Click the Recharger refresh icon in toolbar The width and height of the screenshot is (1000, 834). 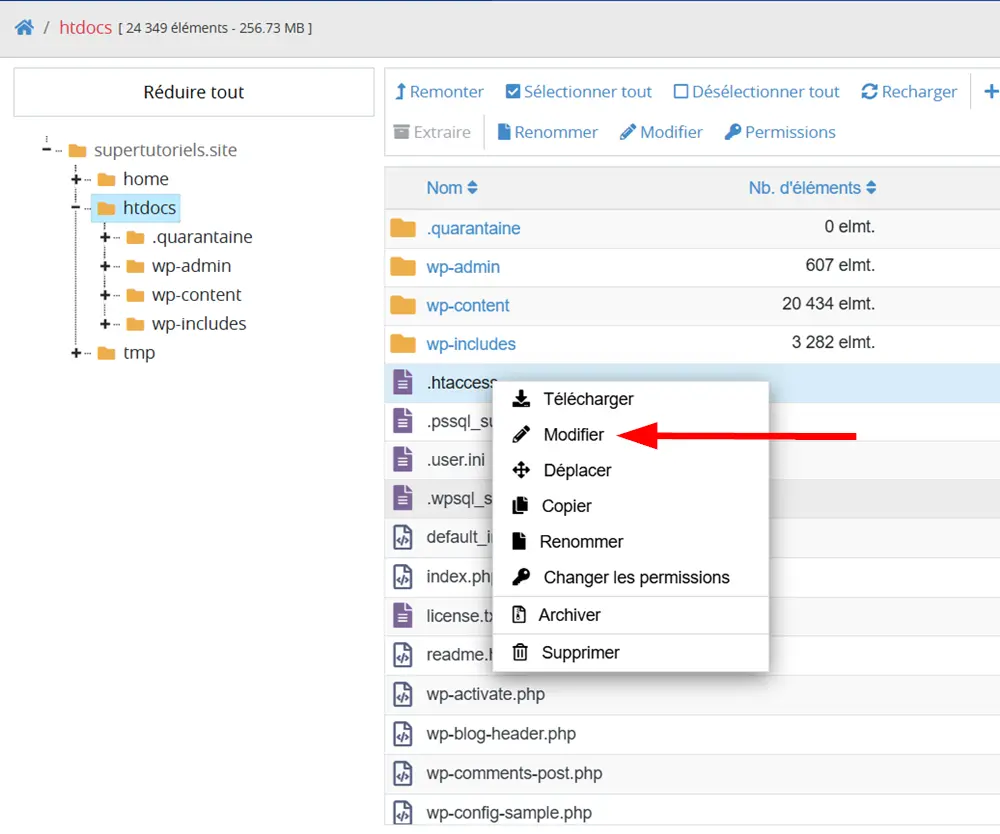pyautogui.click(x=869, y=92)
